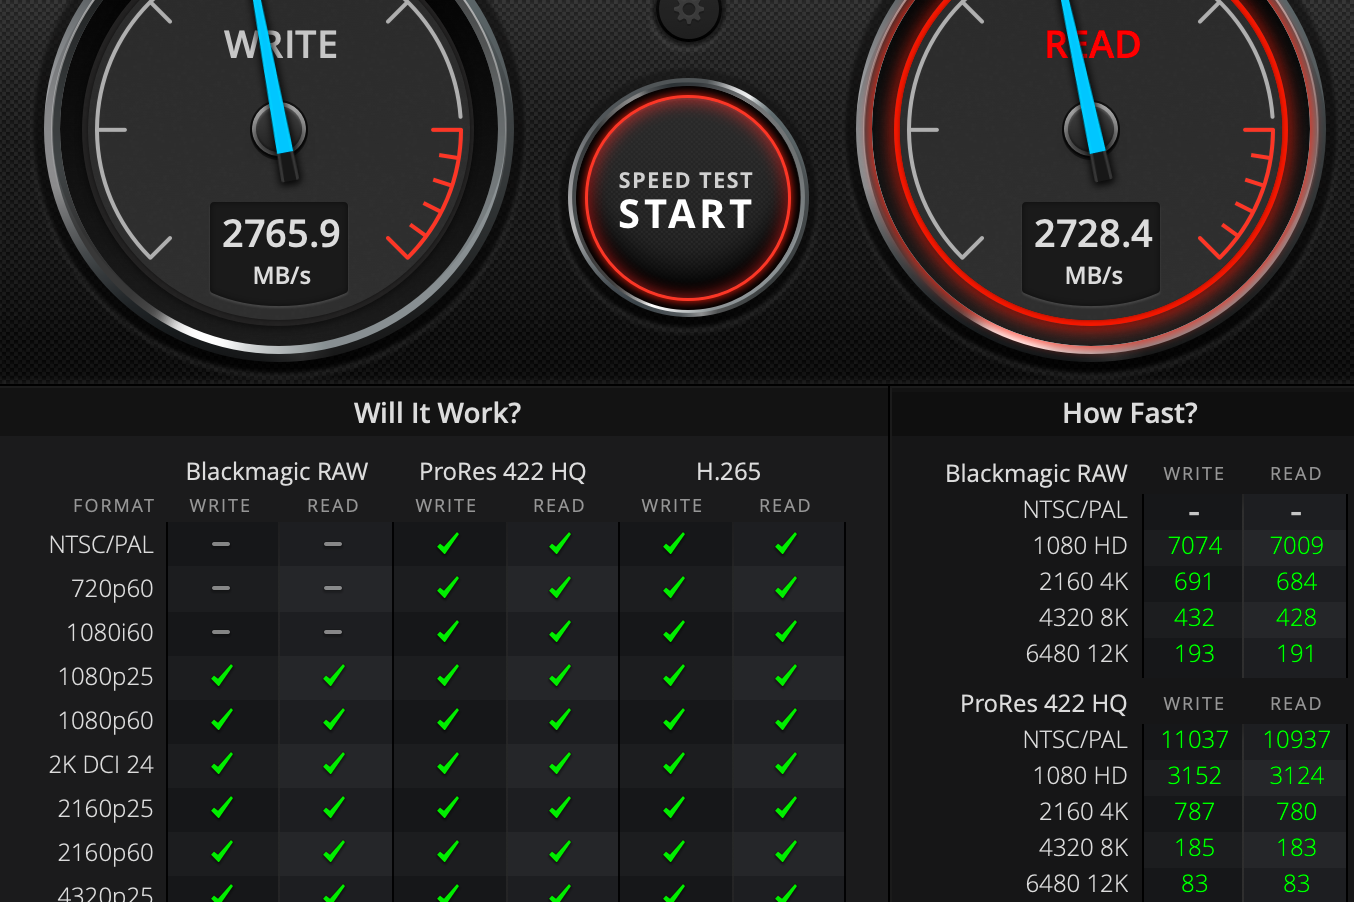Click H.265 read checkmark for 2160p60
The width and height of the screenshot is (1354, 902).
click(786, 852)
